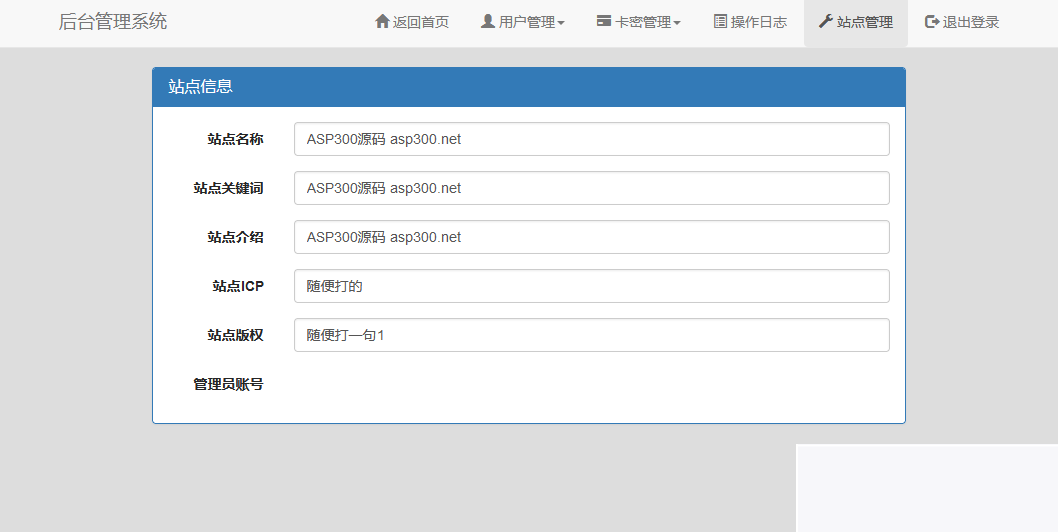
Task: Focus the 站点名称 text field
Action: click(x=591, y=139)
